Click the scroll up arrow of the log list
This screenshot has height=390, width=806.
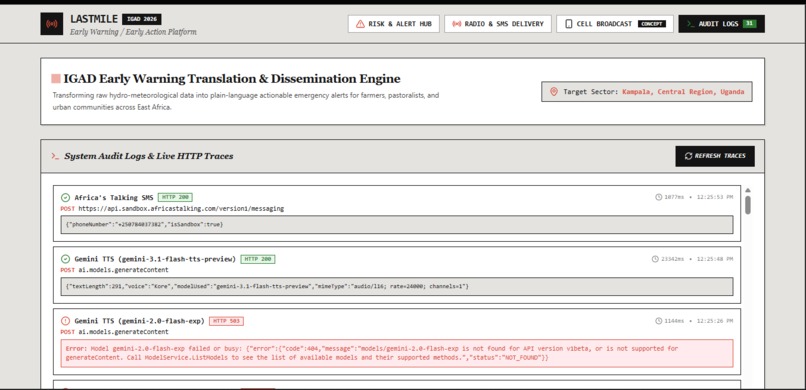tap(748, 190)
